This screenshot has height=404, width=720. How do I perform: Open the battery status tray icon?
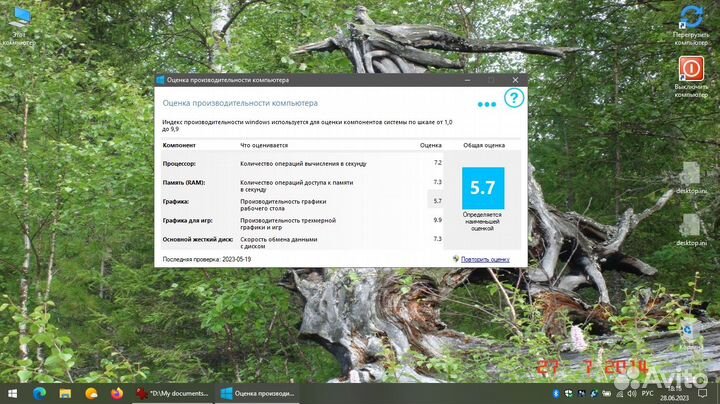607,393
